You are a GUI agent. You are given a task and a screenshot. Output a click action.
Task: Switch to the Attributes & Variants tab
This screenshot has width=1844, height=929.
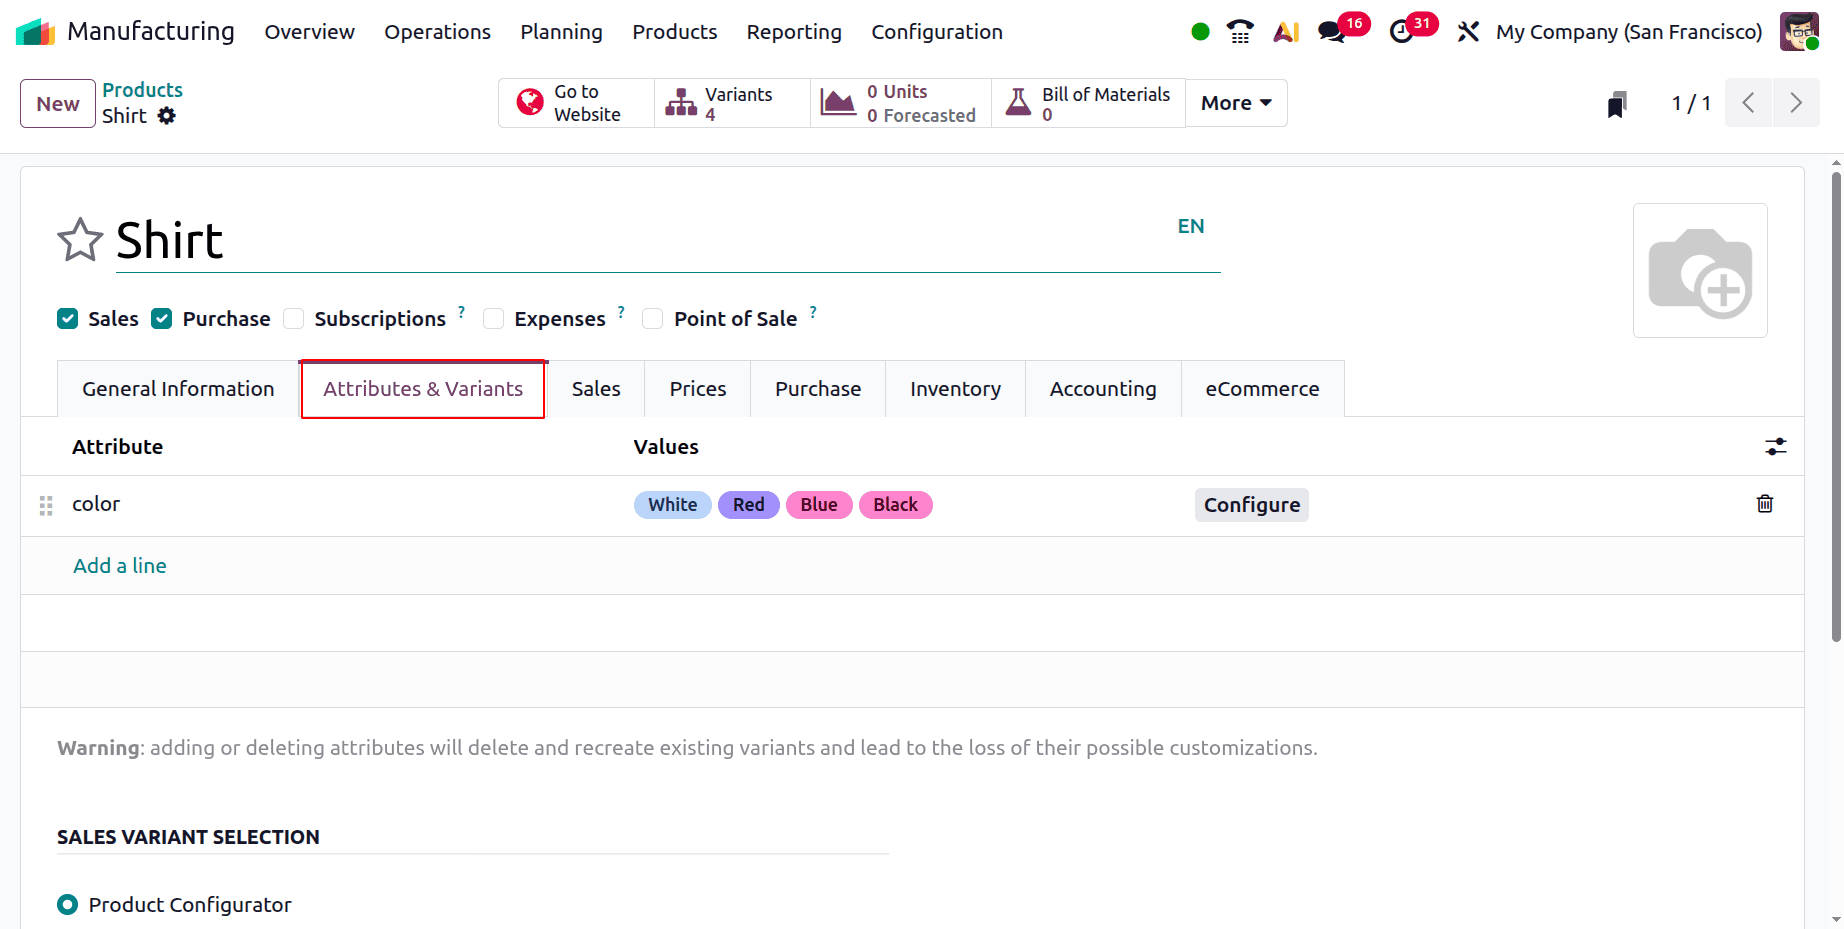click(423, 389)
